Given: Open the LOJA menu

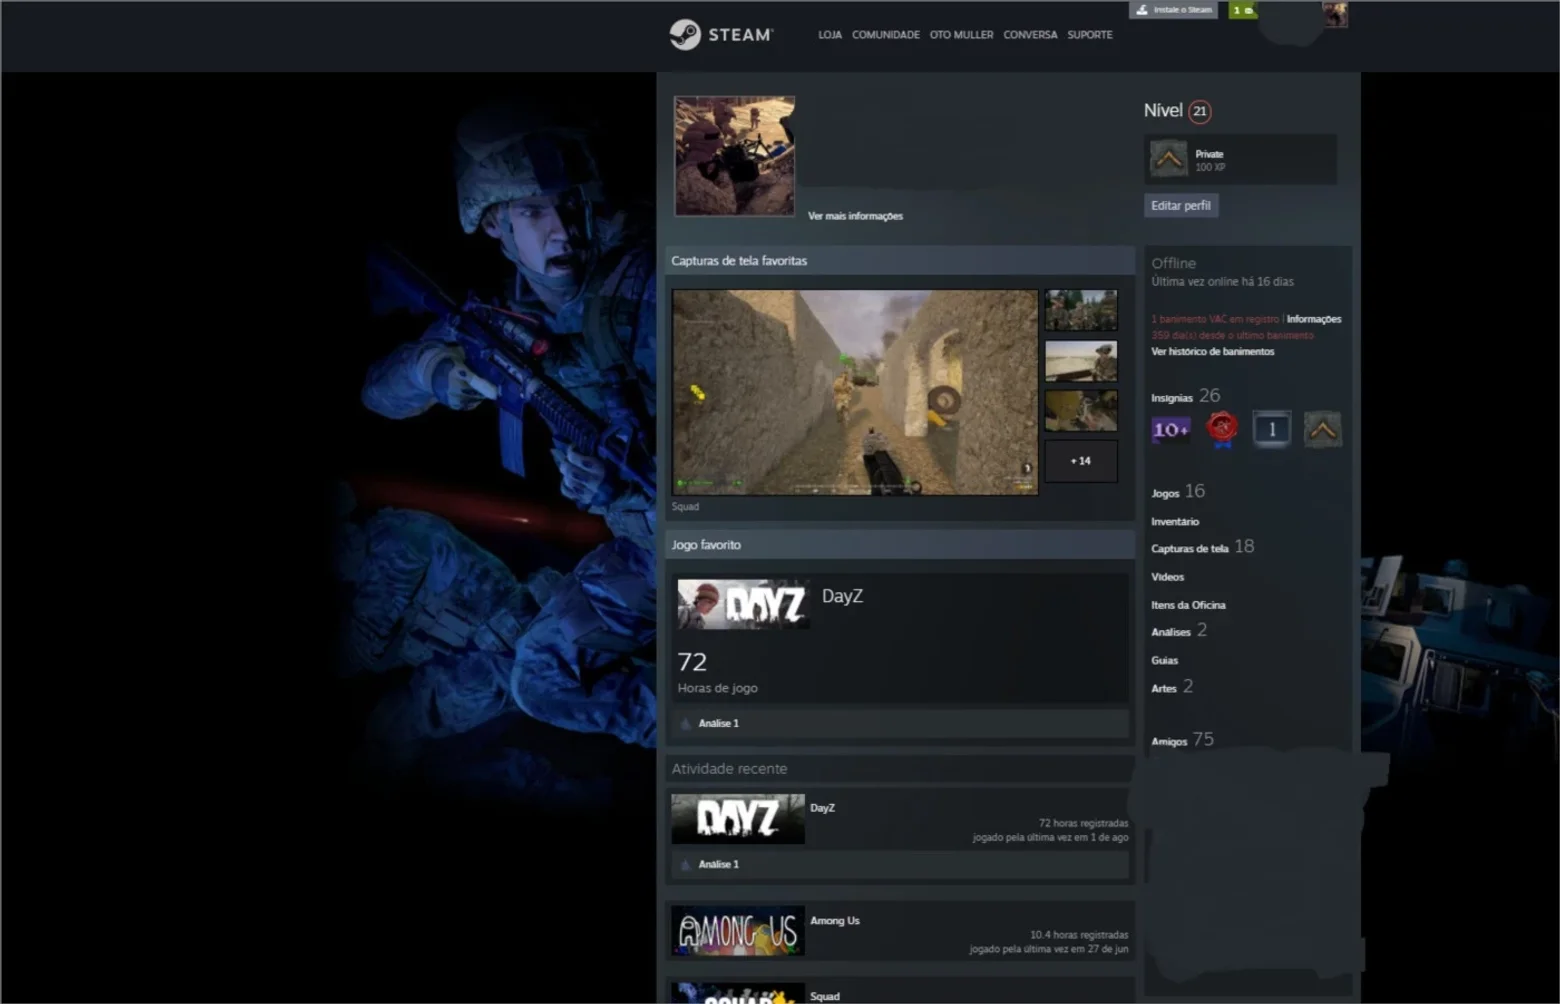Looking at the screenshot, I should [x=830, y=35].
